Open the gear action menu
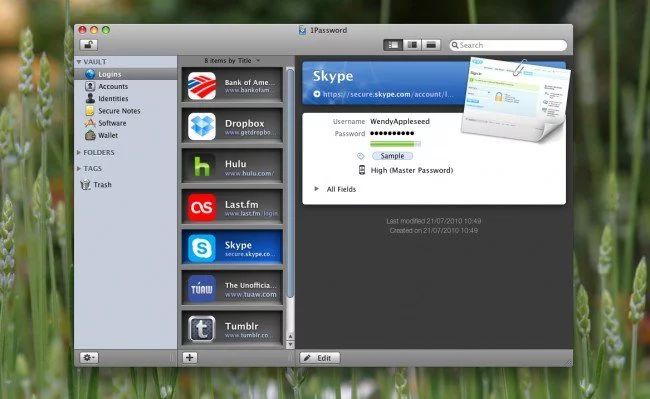The width and height of the screenshot is (650, 399). pyautogui.click(x=89, y=358)
